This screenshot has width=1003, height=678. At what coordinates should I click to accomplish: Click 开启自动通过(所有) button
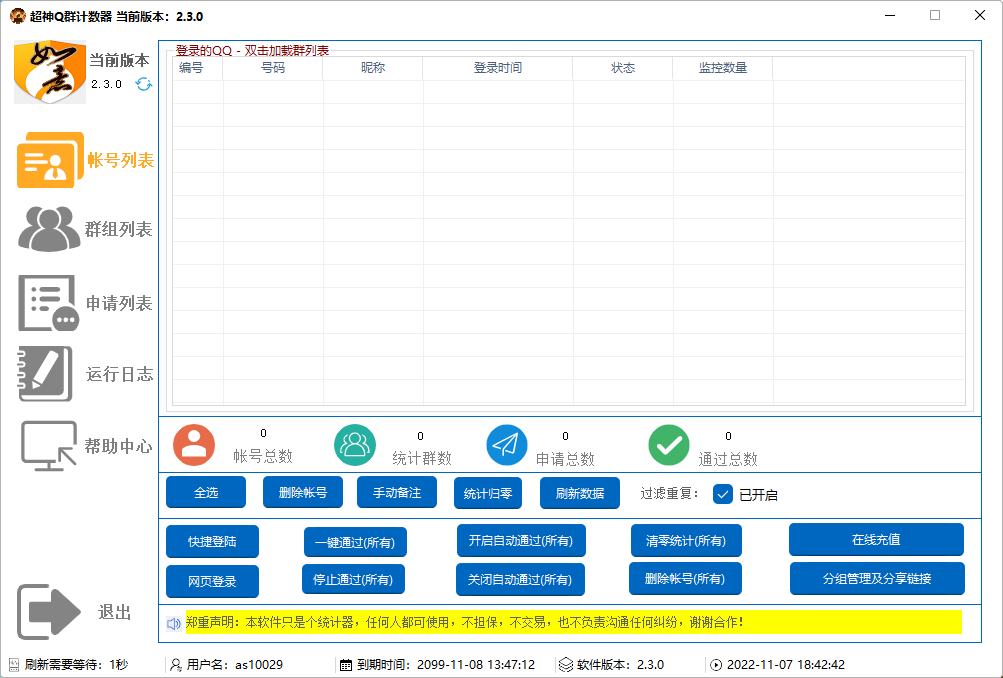(521, 541)
